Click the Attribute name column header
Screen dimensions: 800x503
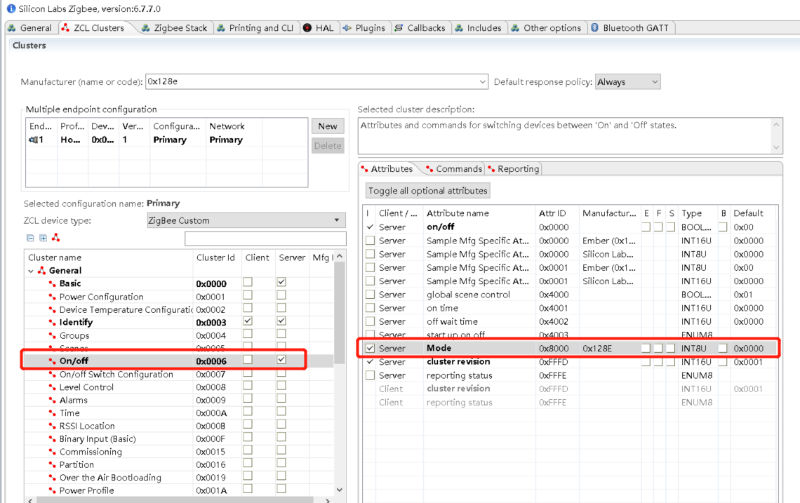click(458, 213)
